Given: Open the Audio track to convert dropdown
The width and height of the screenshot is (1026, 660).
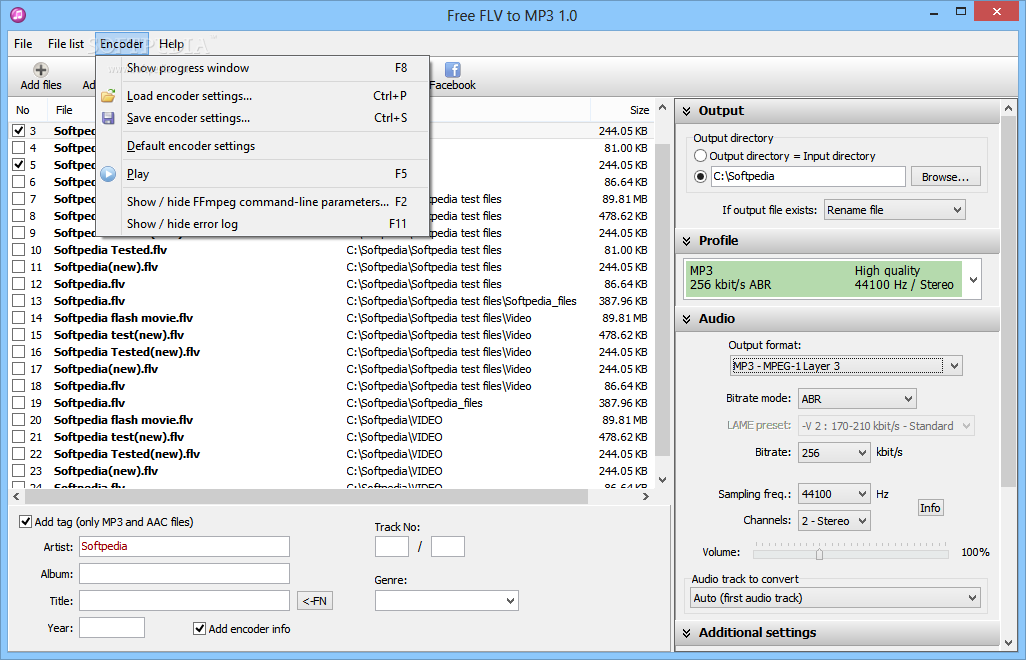Looking at the screenshot, I should click(x=835, y=598).
